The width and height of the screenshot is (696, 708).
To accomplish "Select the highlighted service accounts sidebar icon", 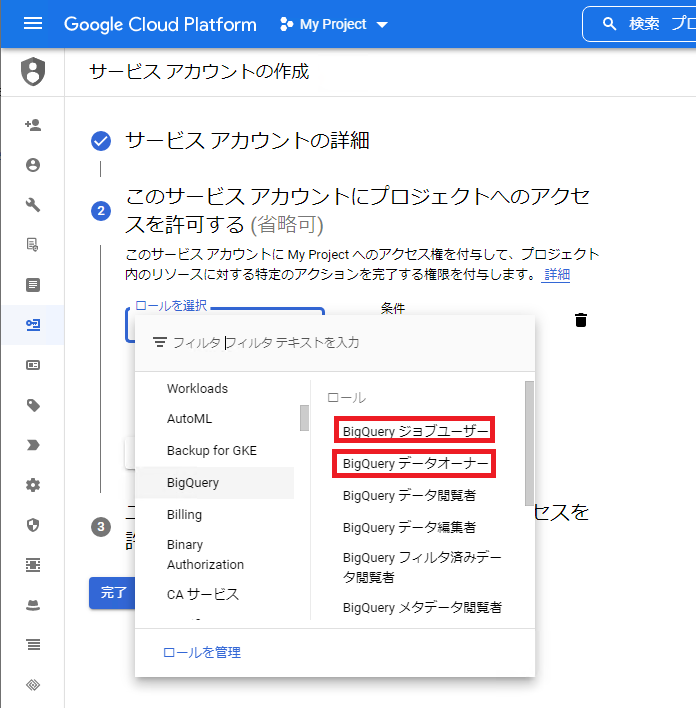I will (x=33, y=325).
